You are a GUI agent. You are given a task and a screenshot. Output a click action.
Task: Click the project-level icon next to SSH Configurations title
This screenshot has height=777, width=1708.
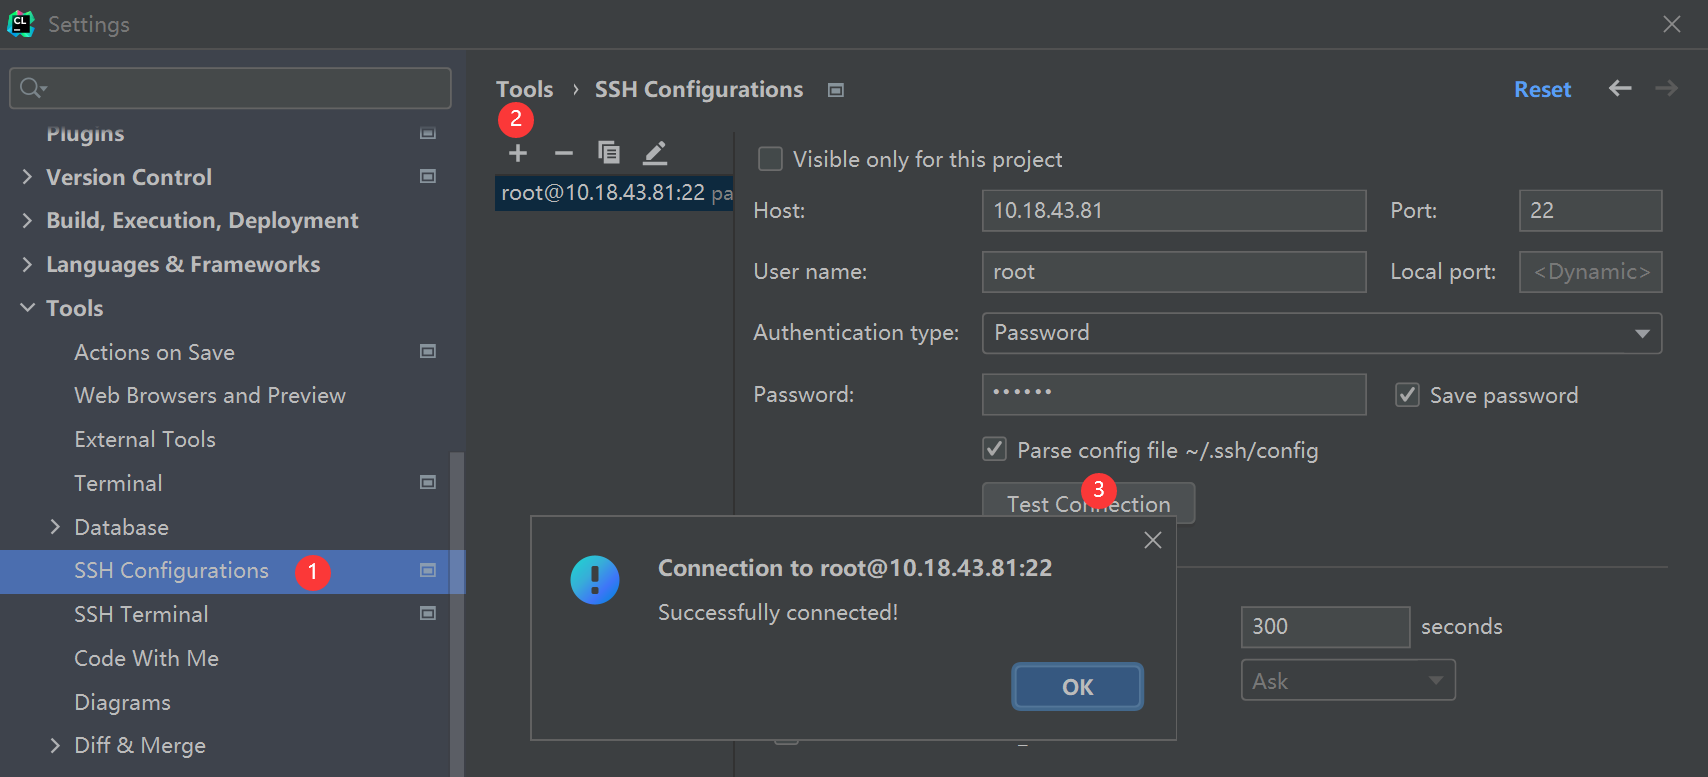tap(836, 90)
